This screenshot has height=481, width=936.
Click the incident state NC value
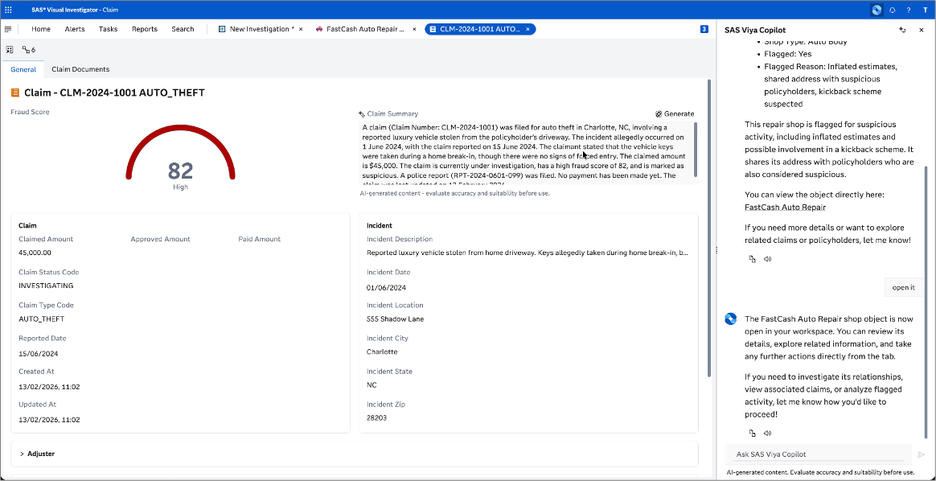point(371,386)
